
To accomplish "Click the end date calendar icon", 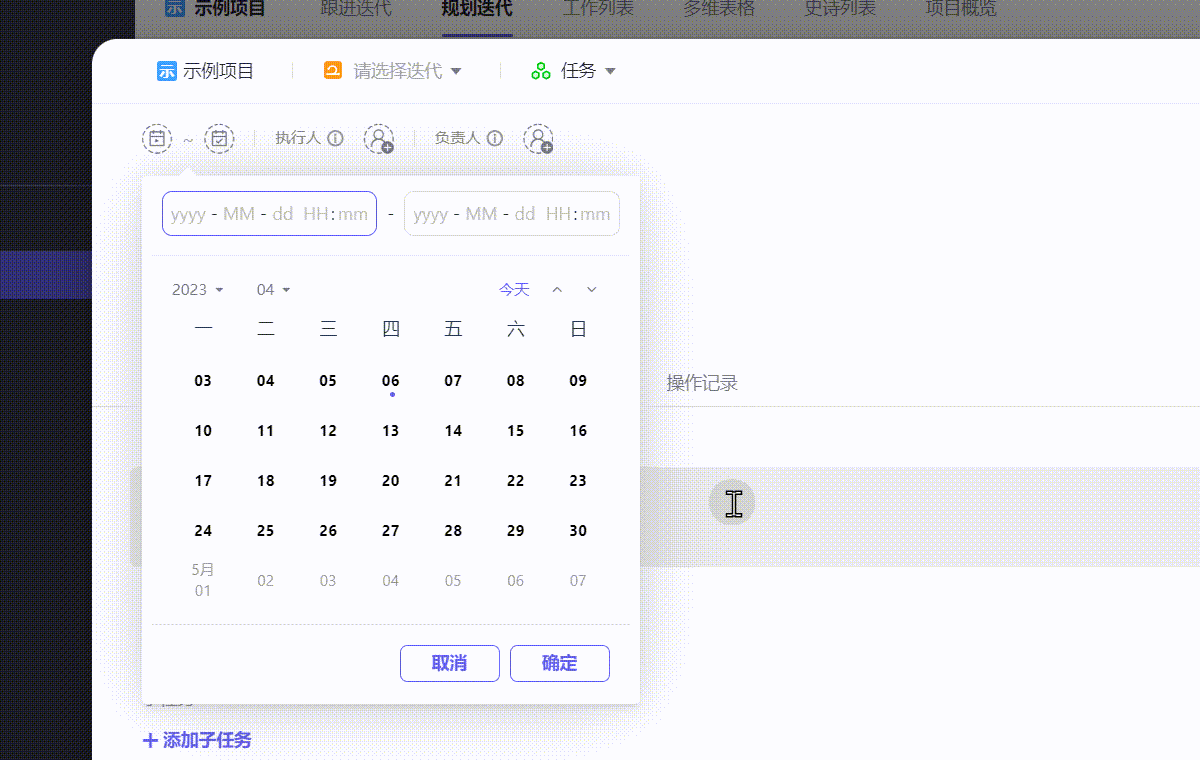I will click(219, 139).
